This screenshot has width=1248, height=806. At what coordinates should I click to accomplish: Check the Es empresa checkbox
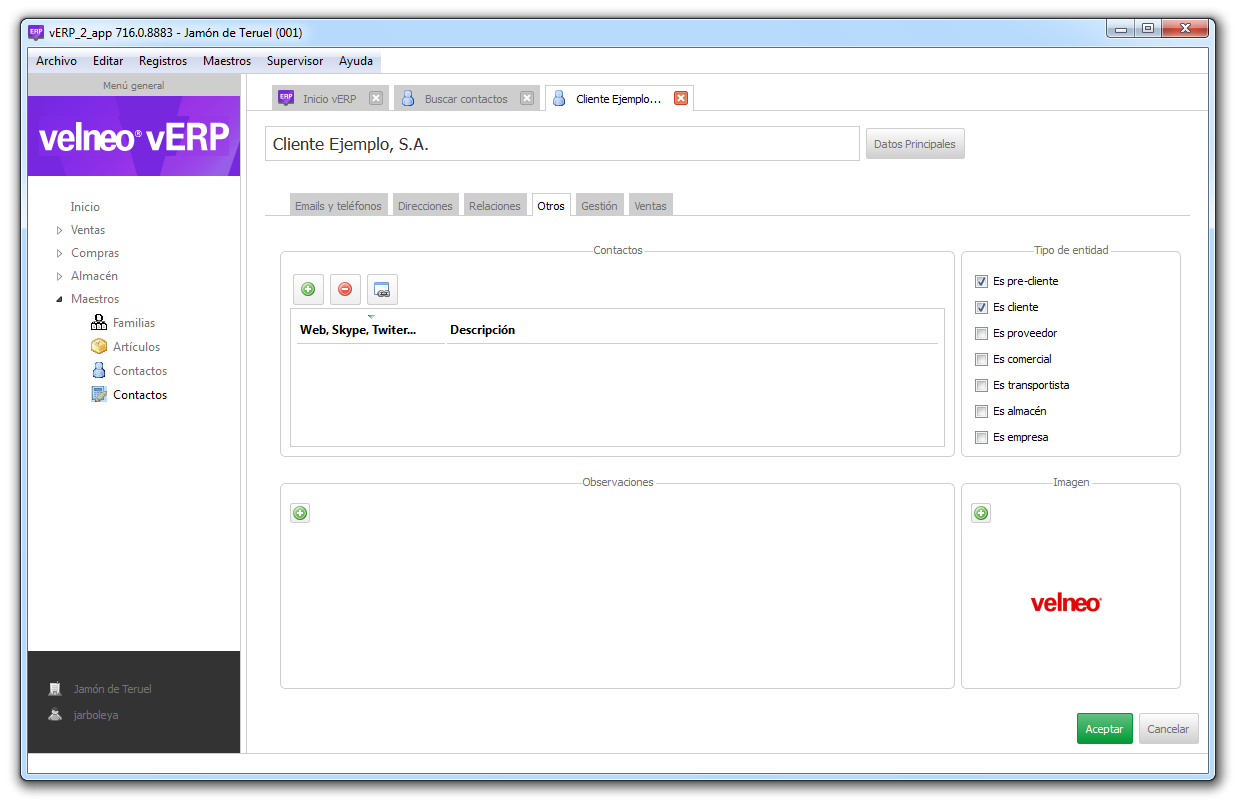coord(982,438)
